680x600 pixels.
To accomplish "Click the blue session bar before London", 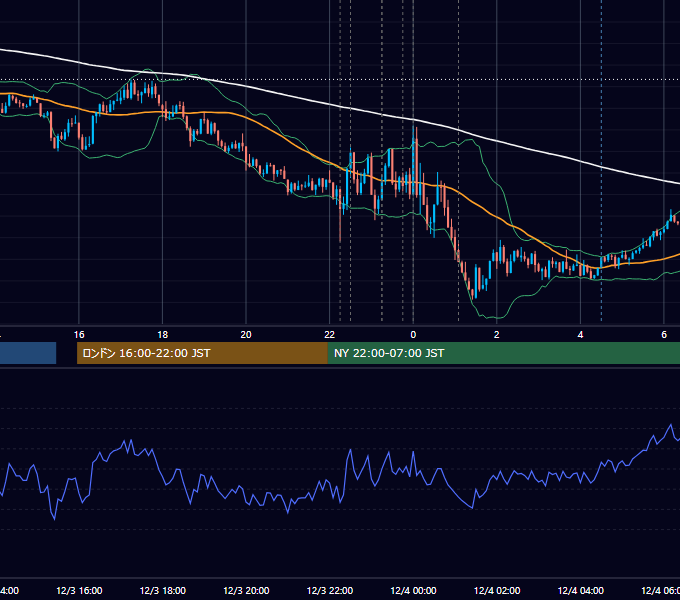I will click(x=28, y=353).
